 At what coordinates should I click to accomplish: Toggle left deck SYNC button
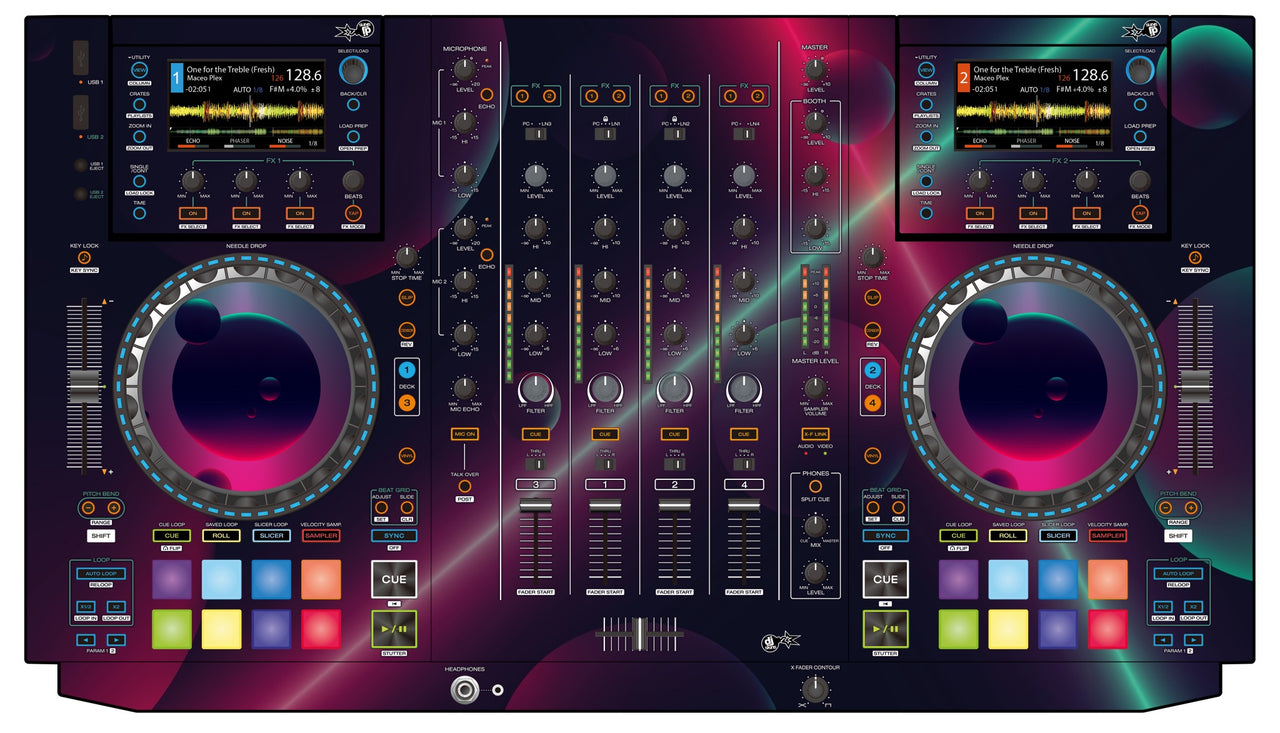(394, 535)
